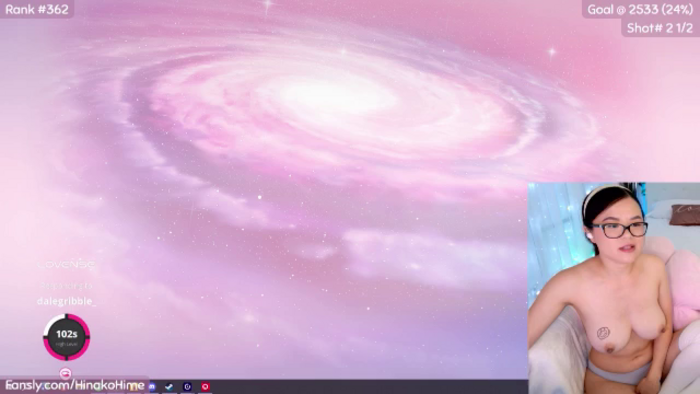
Task: Click the LOVENSE logo text
Action: click(x=66, y=264)
